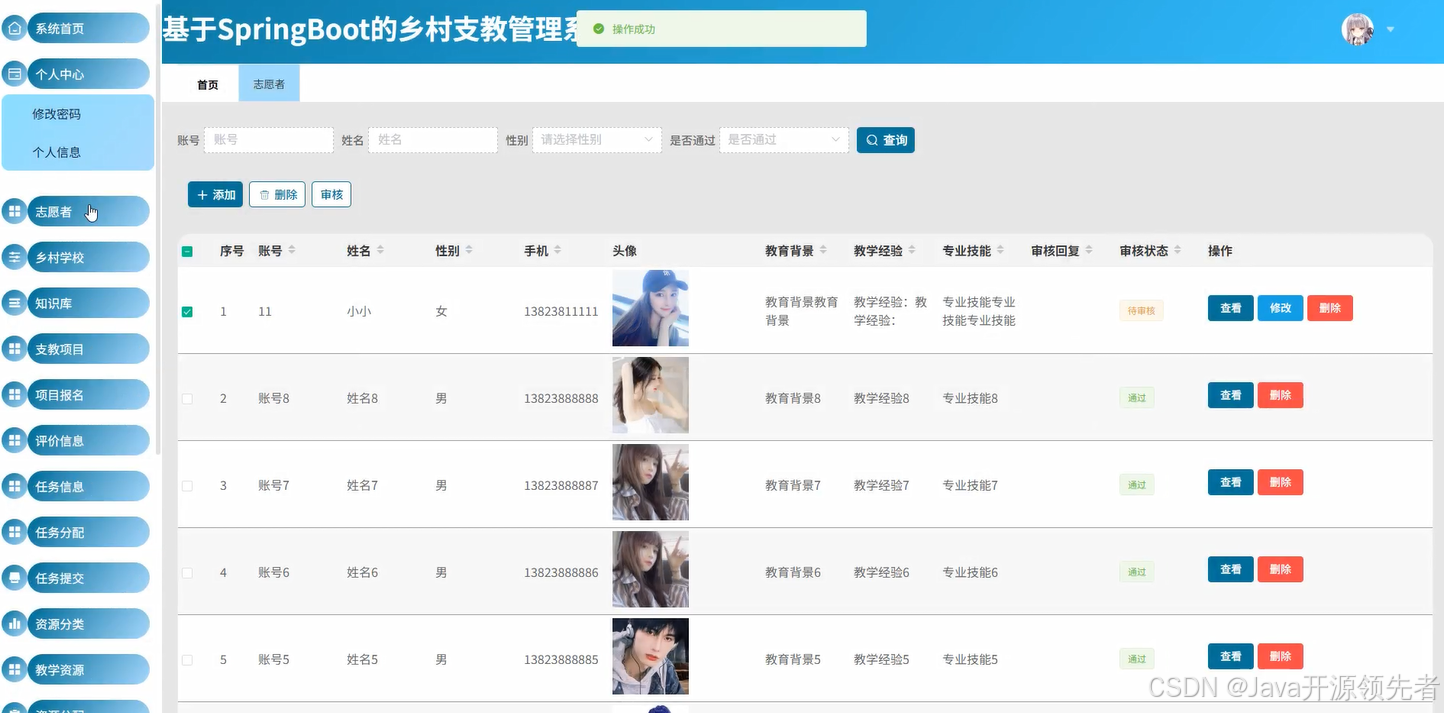
Task: Click the grid icon beside 项目报名
Action: (x=15, y=394)
